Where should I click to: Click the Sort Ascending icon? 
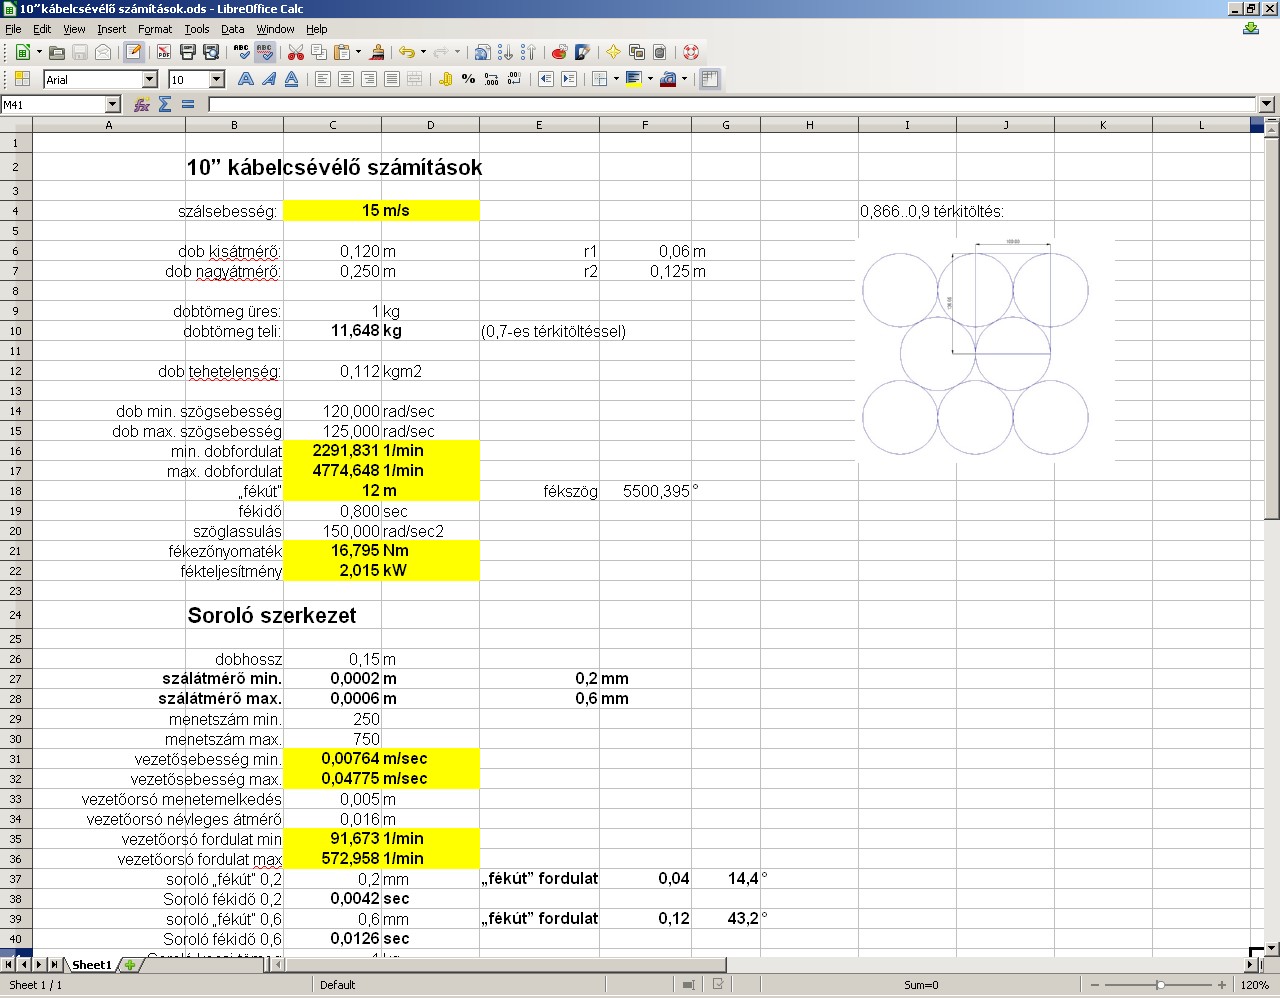pyautogui.click(x=505, y=52)
